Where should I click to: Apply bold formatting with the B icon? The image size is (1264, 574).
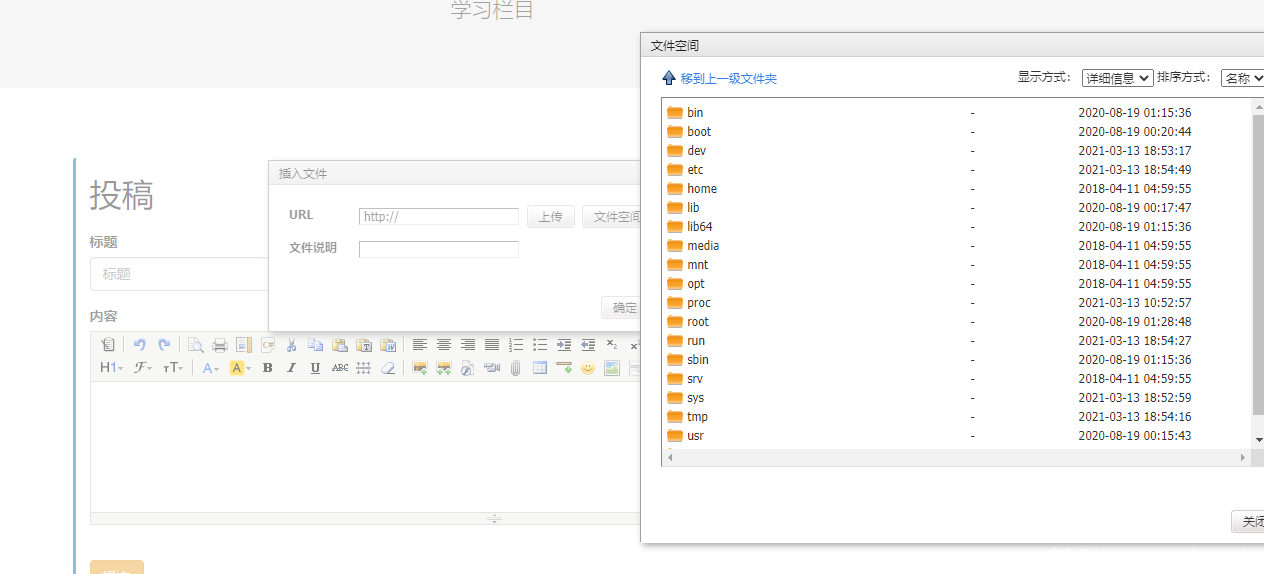267,368
